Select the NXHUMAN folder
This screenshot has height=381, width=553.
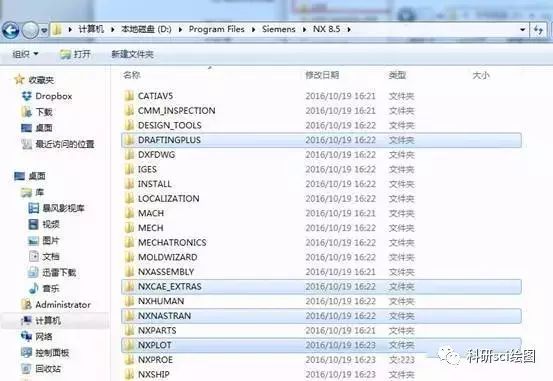click(x=161, y=301)
